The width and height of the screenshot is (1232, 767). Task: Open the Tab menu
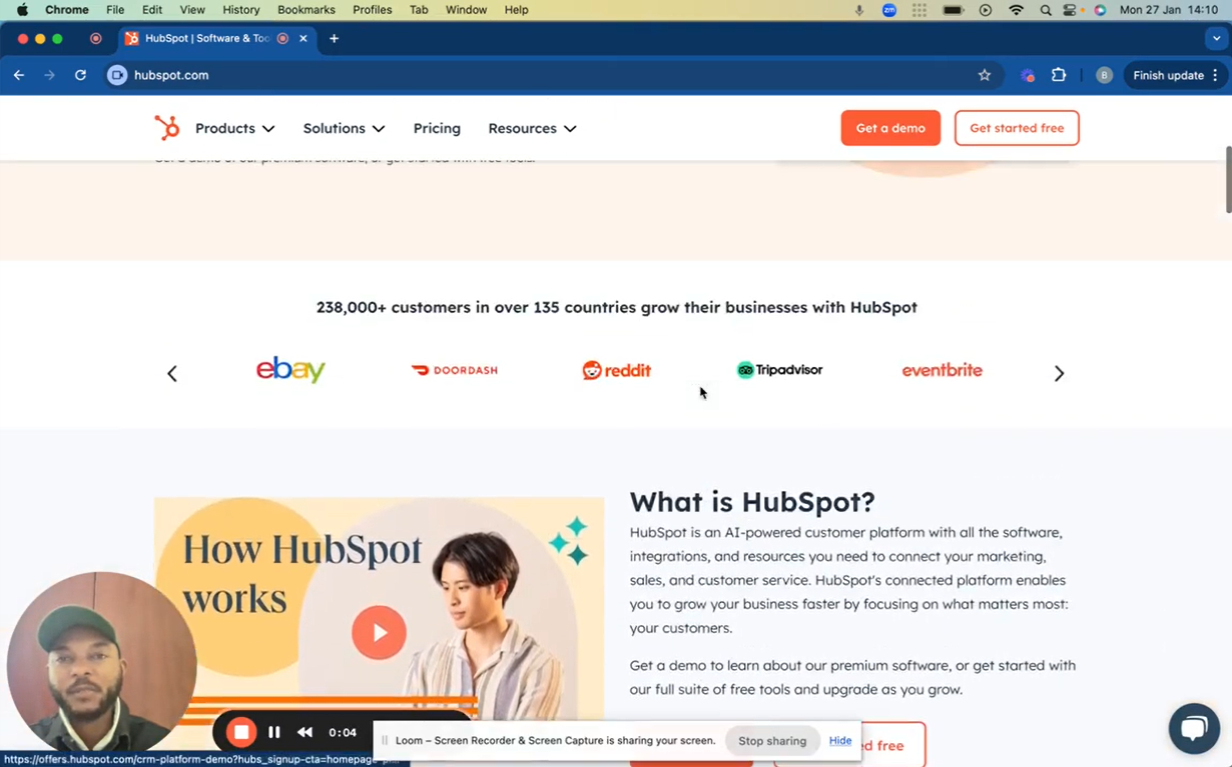[x=419, y=10]
